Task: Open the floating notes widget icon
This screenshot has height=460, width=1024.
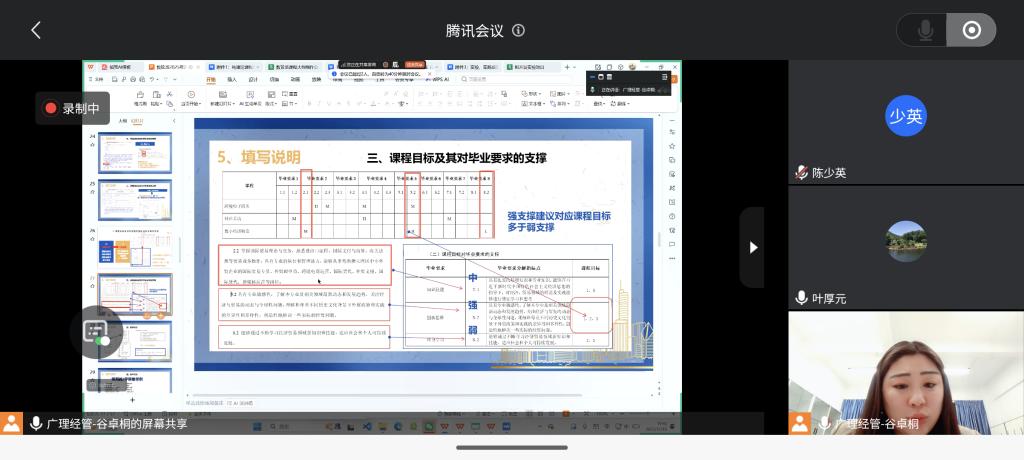Action: click(x=95, y=332)
